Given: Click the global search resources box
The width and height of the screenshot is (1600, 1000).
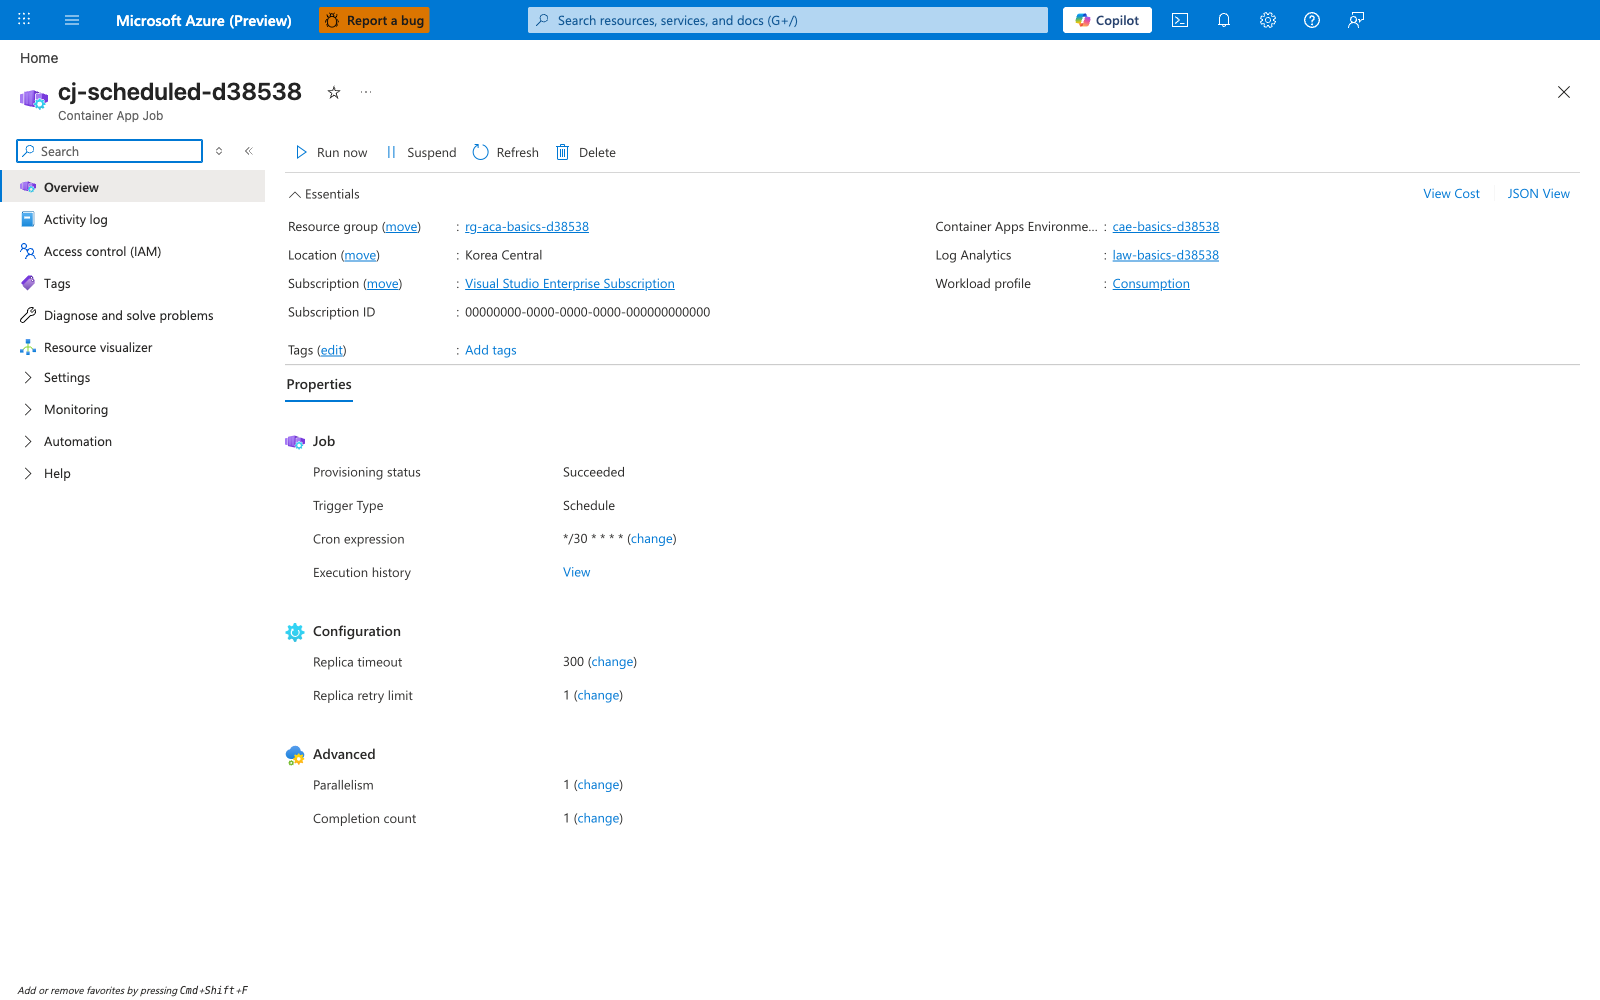Looking at the screenshot, I should point(788,20).
